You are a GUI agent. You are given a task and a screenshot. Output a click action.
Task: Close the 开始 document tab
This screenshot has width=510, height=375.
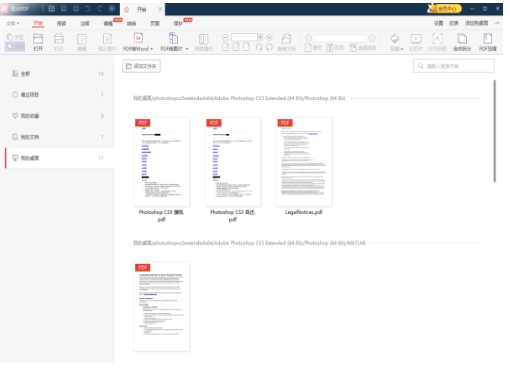[x=160, y=9]
